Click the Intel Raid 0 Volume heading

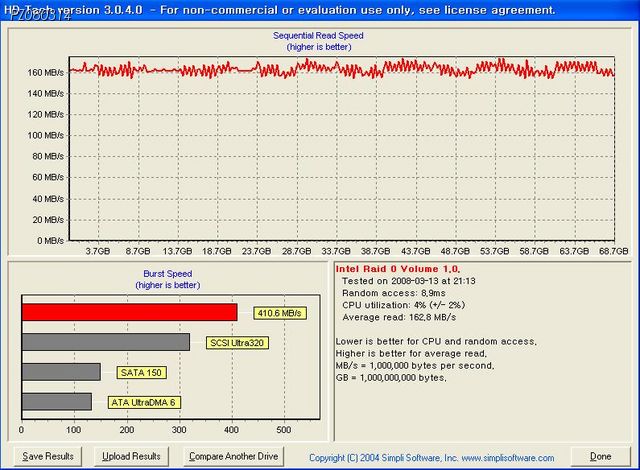pos(398,269)
